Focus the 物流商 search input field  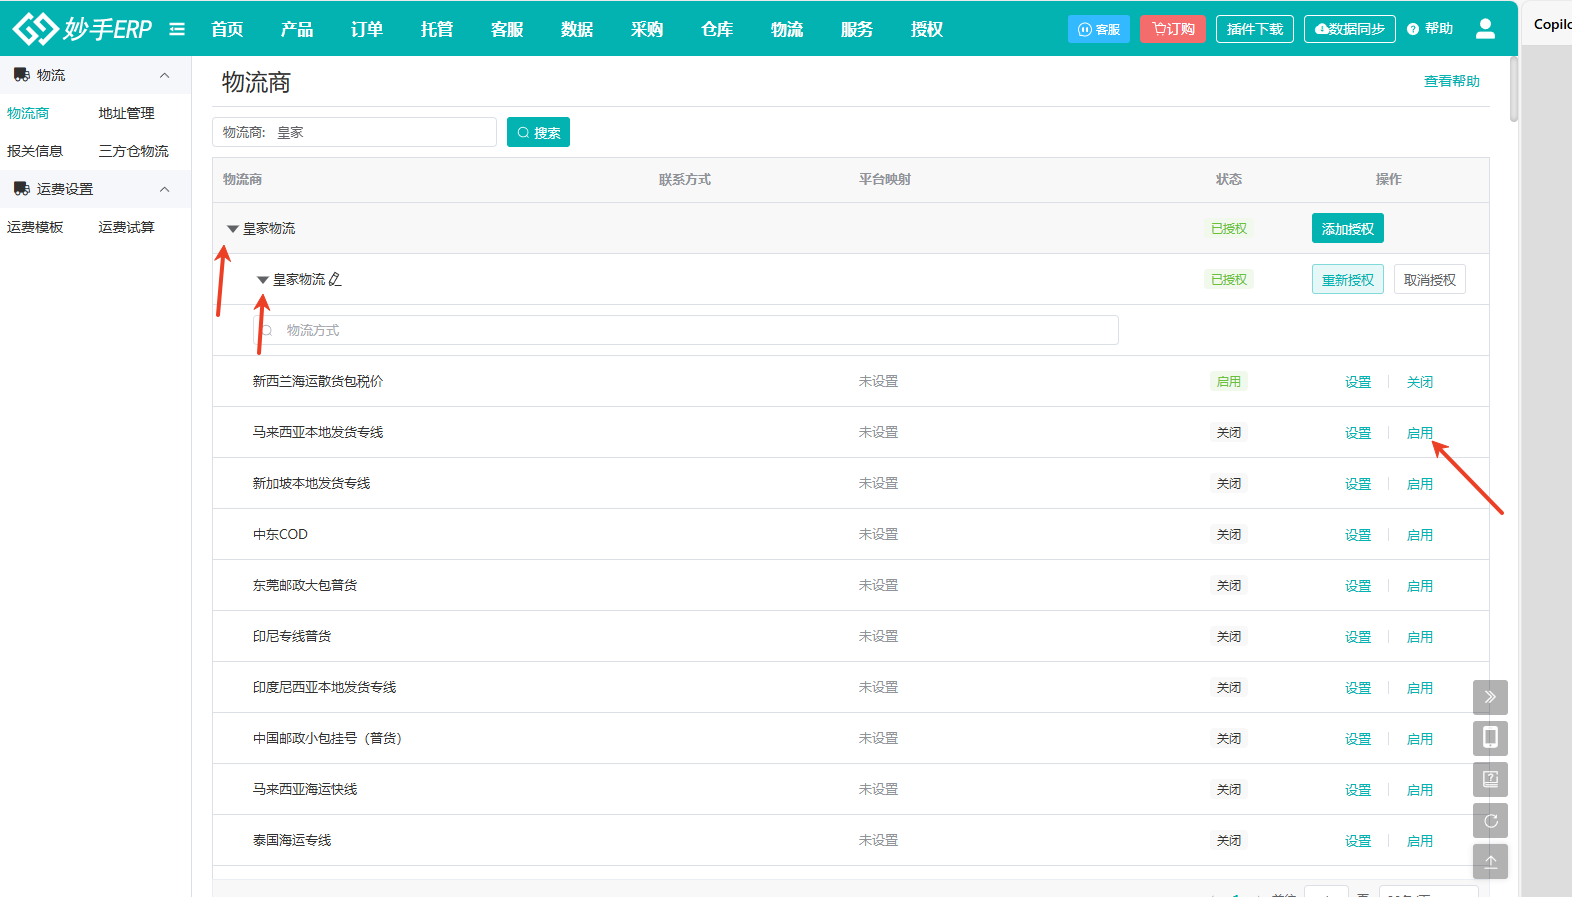[x=355, y=132]
